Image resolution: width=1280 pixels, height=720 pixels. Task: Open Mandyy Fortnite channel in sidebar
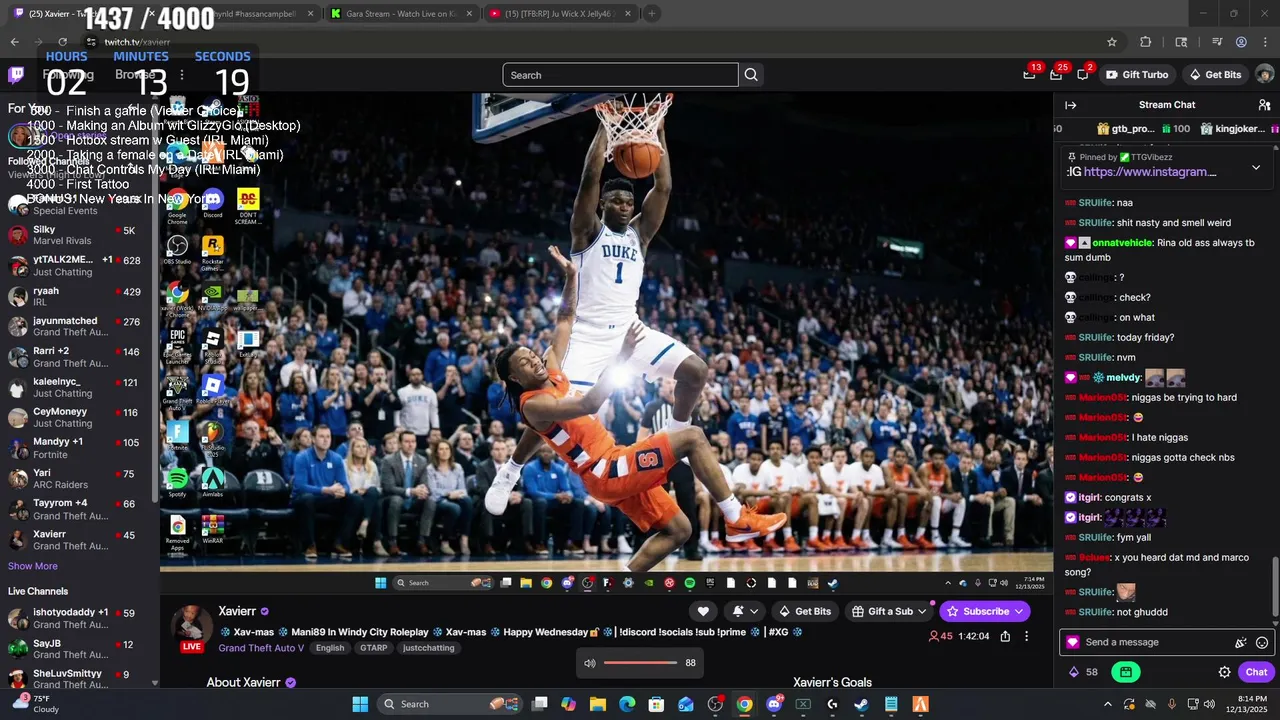pos(76,448)
